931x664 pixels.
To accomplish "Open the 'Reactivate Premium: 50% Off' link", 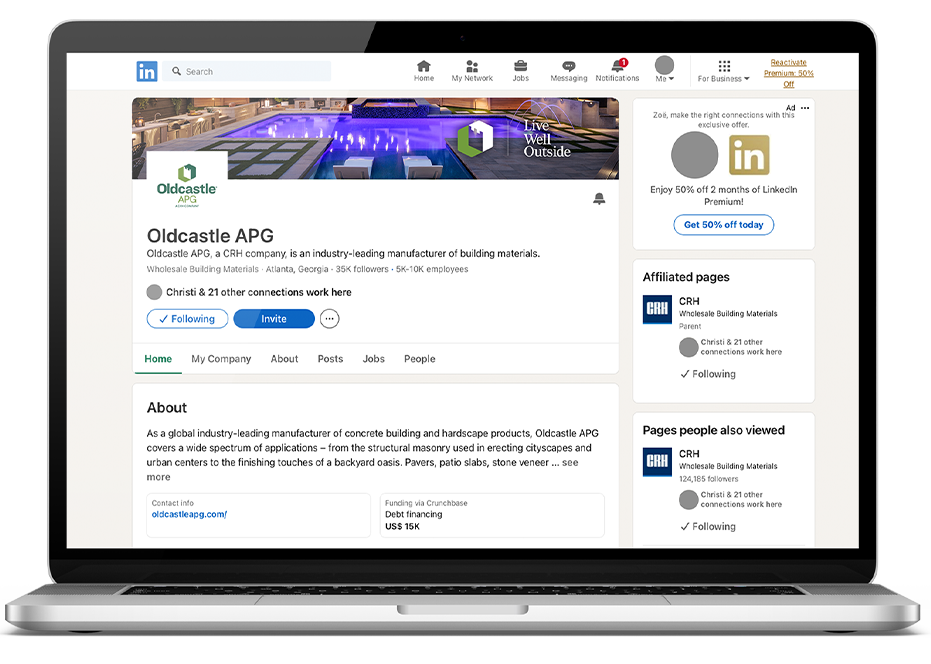I will pyautogui.click(x=788, y=73).
